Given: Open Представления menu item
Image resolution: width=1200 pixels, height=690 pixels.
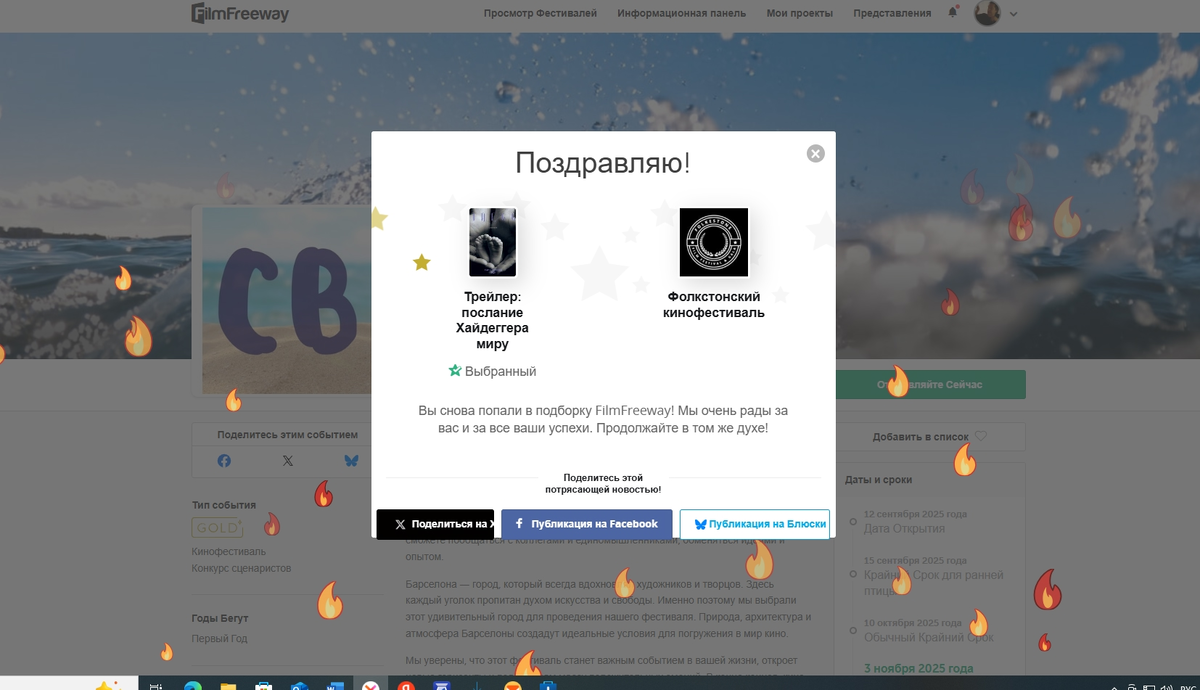Looking at the screenshot, I should (892, 13).
